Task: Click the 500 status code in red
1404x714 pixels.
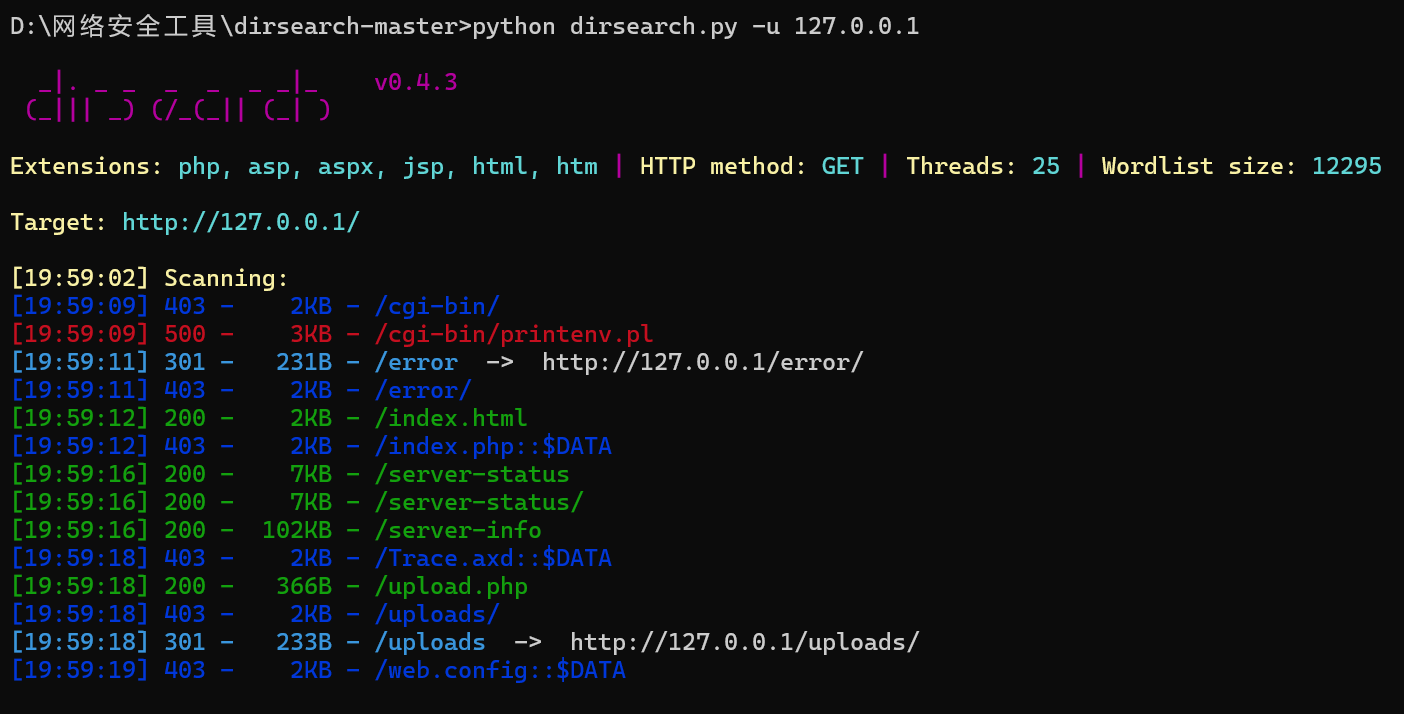Action: [185, 334]
